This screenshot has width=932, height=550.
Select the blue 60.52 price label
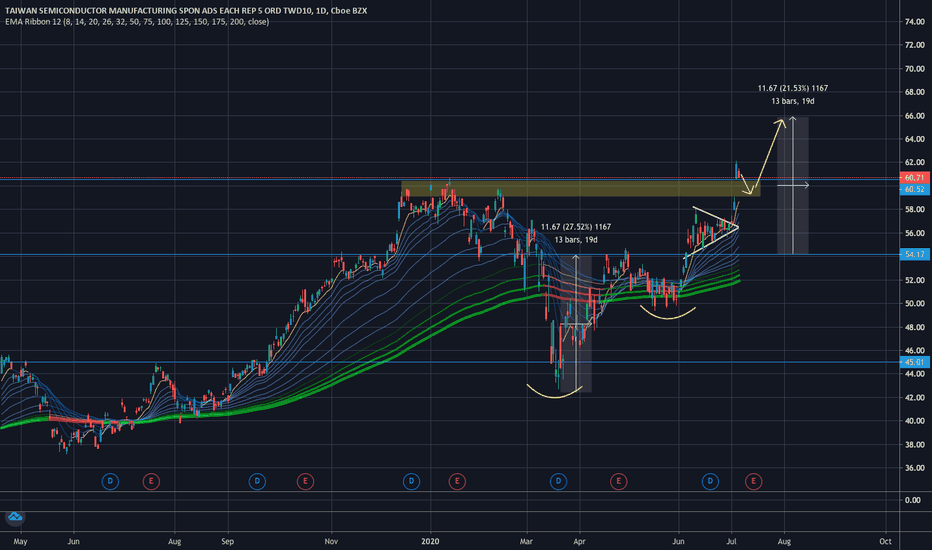[914, 189]
